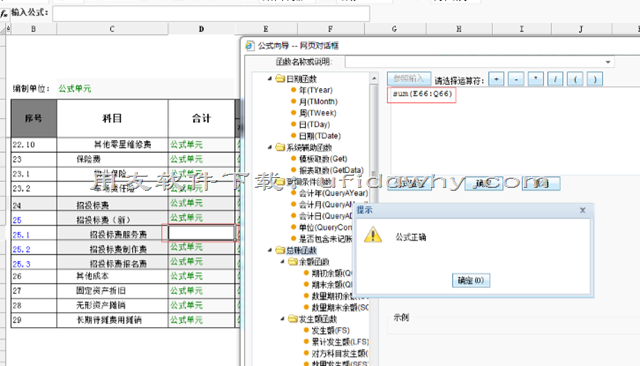Image resolution: width=640 pixels, height=366 pixels.
Task: Click the function tree scrollbar up arrow
Action: [x=374, y=78]
